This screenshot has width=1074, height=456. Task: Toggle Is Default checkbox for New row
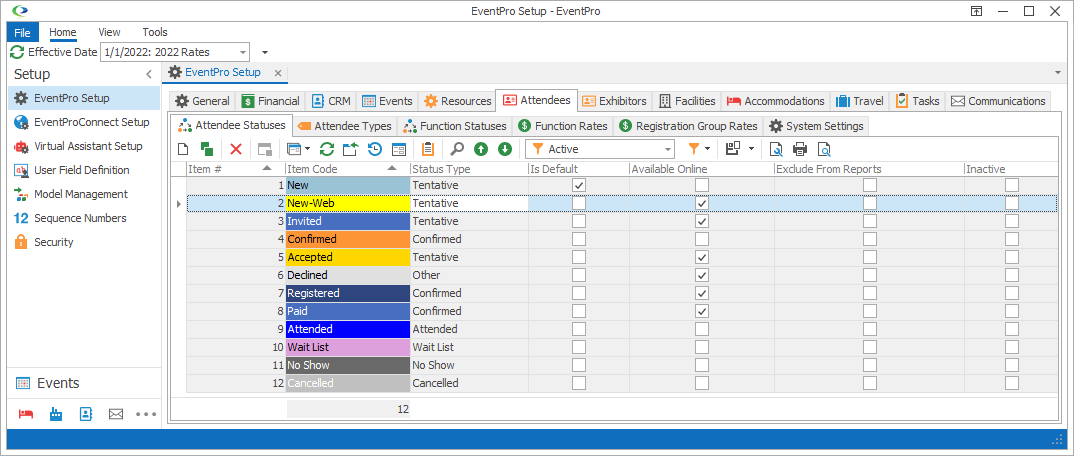(x=579, y=185)
